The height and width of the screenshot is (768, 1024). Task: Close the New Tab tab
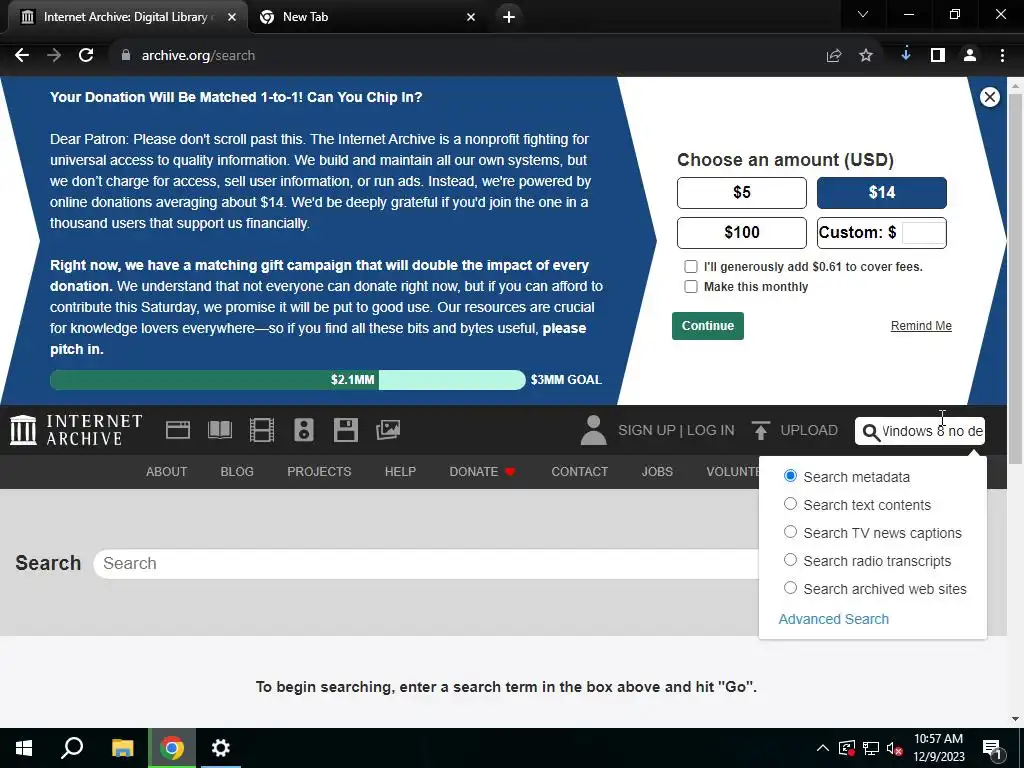471,17
